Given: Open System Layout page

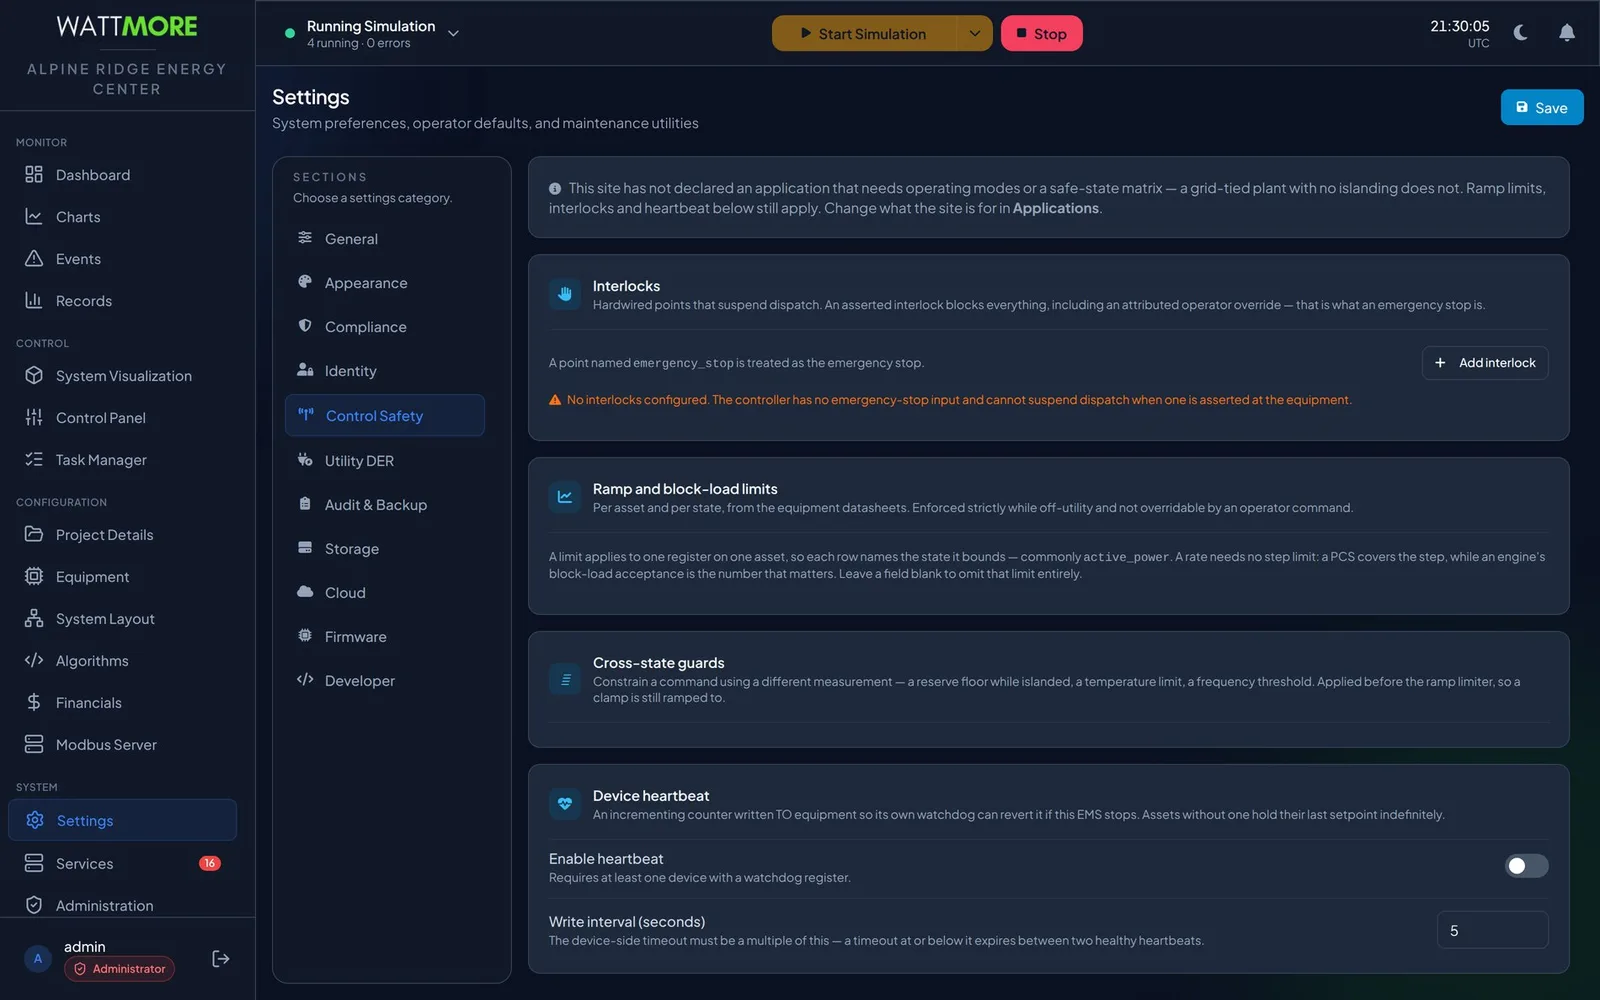Looking at the screenshot, I should pyautogui.click(x=122, y=619).
